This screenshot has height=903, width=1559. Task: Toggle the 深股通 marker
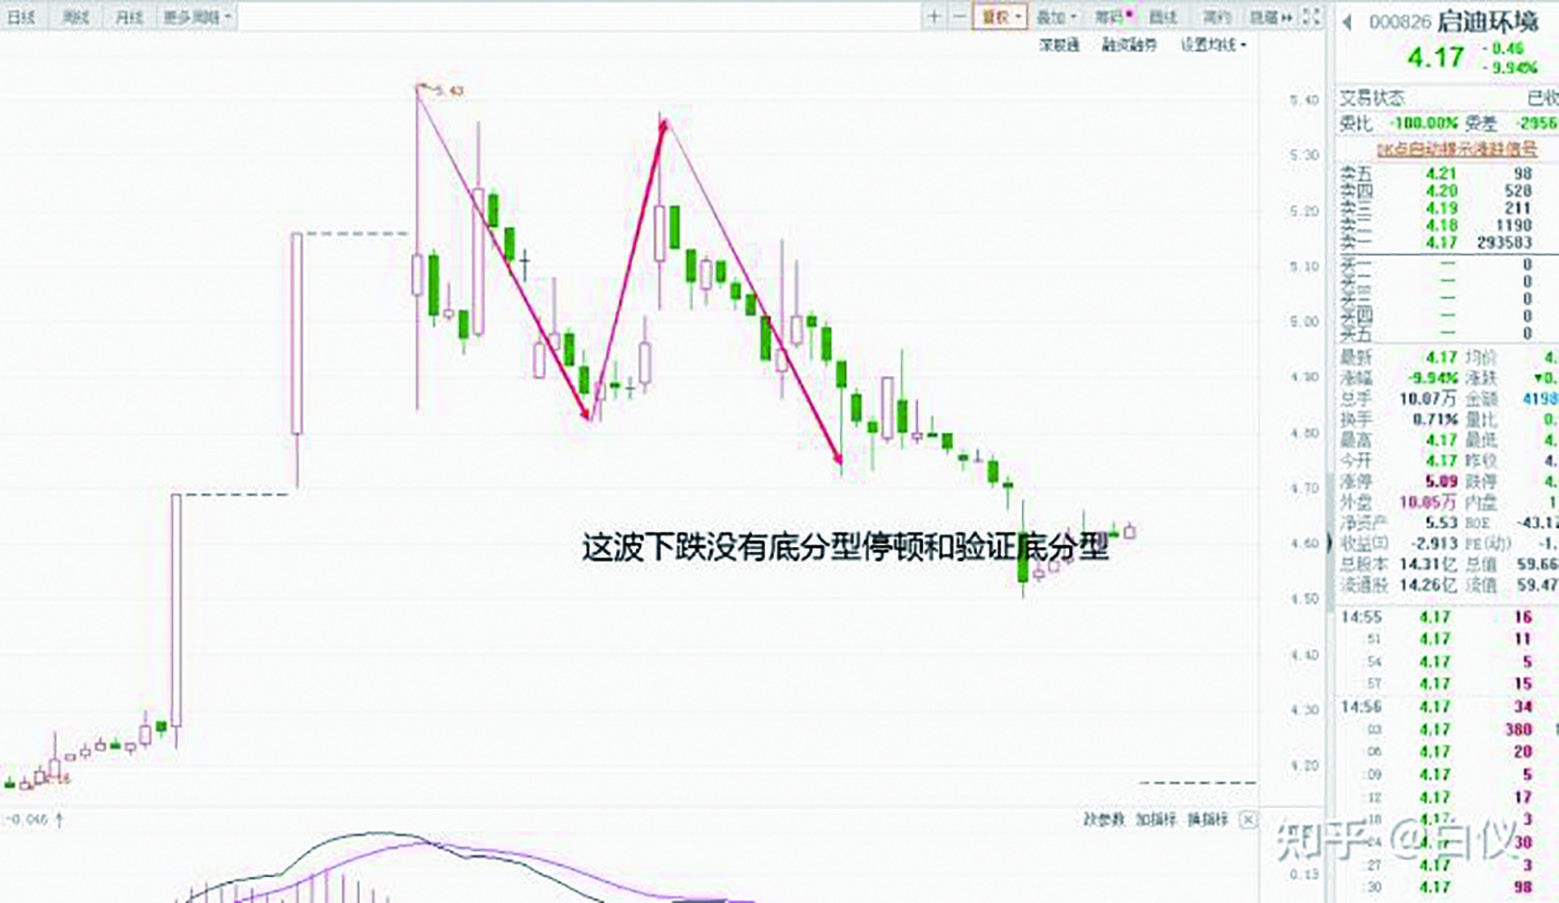click(1059, 45)
